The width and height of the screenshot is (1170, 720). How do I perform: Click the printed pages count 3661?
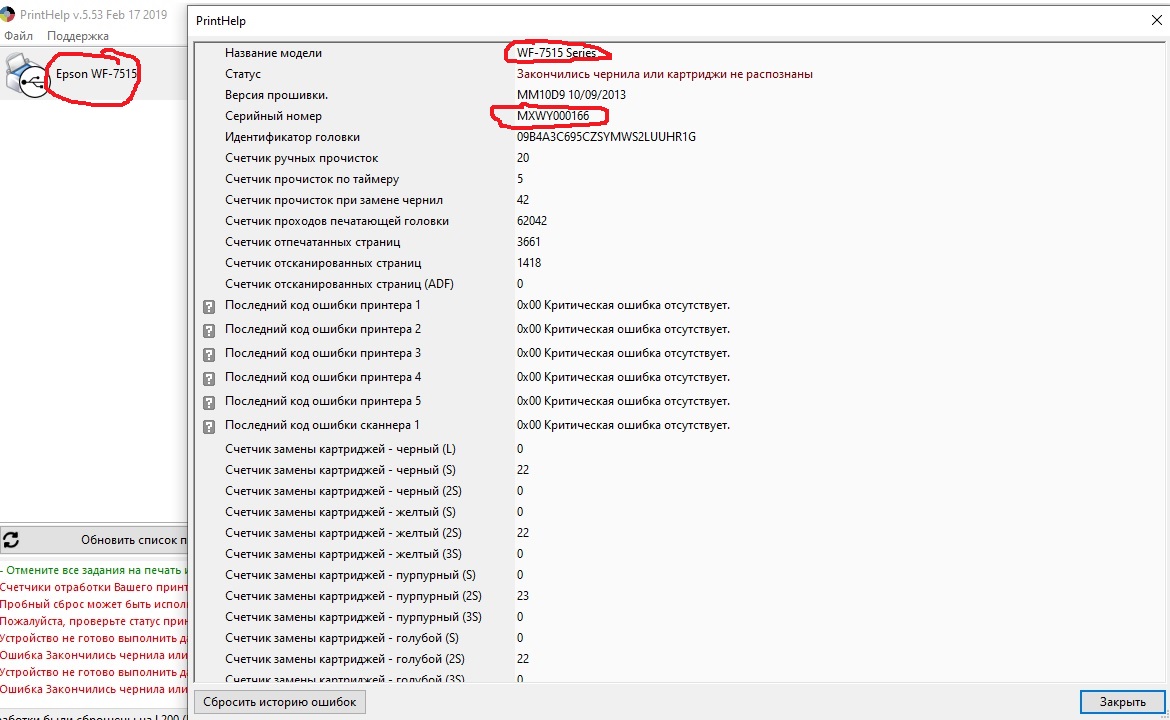pos(528,242)
